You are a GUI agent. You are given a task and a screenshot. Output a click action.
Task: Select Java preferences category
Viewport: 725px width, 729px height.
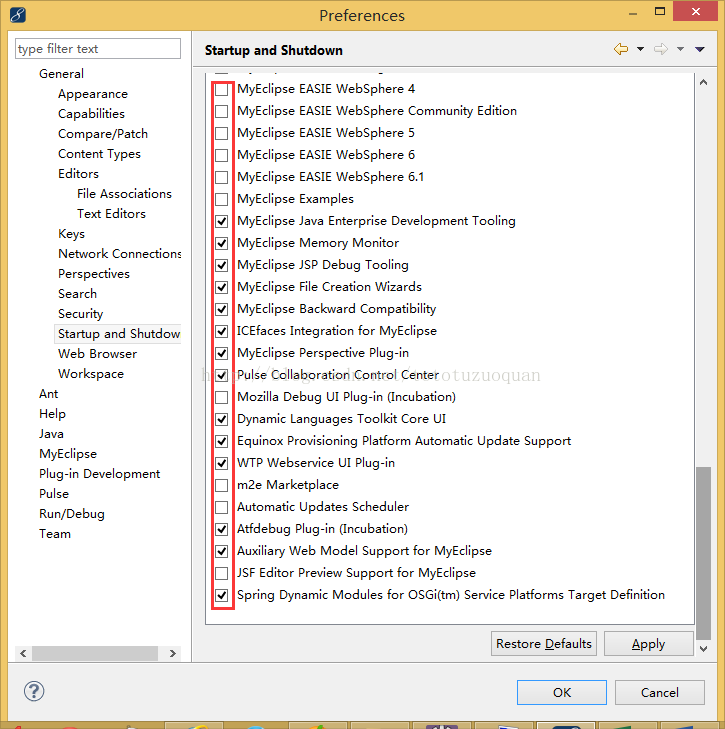[51, 434]
